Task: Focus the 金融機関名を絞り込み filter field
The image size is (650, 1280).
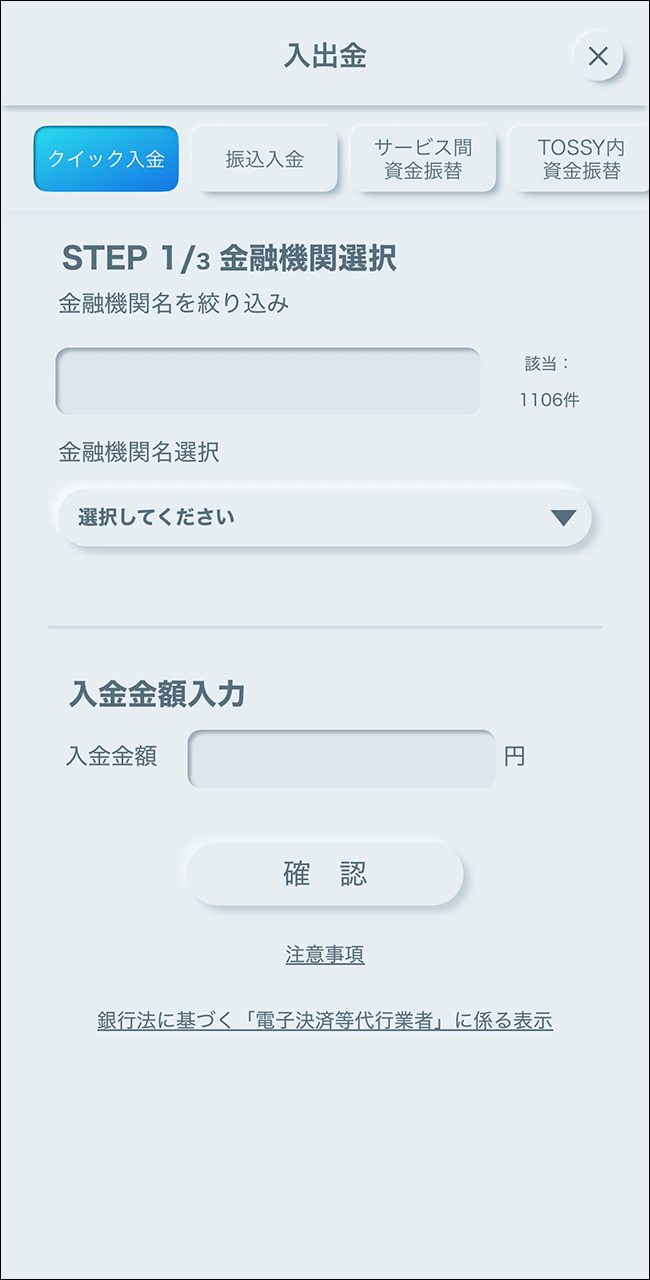Action: [268, 381]
